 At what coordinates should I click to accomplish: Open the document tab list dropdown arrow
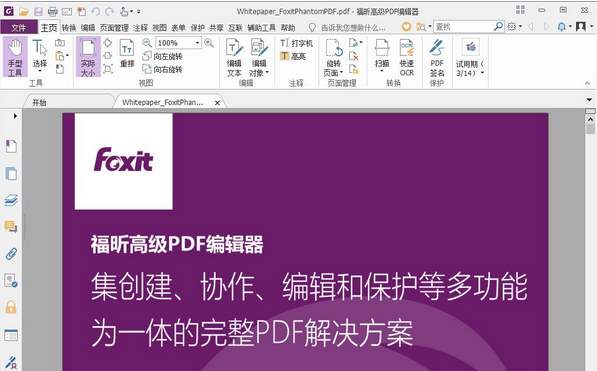[x=589, y=100]
